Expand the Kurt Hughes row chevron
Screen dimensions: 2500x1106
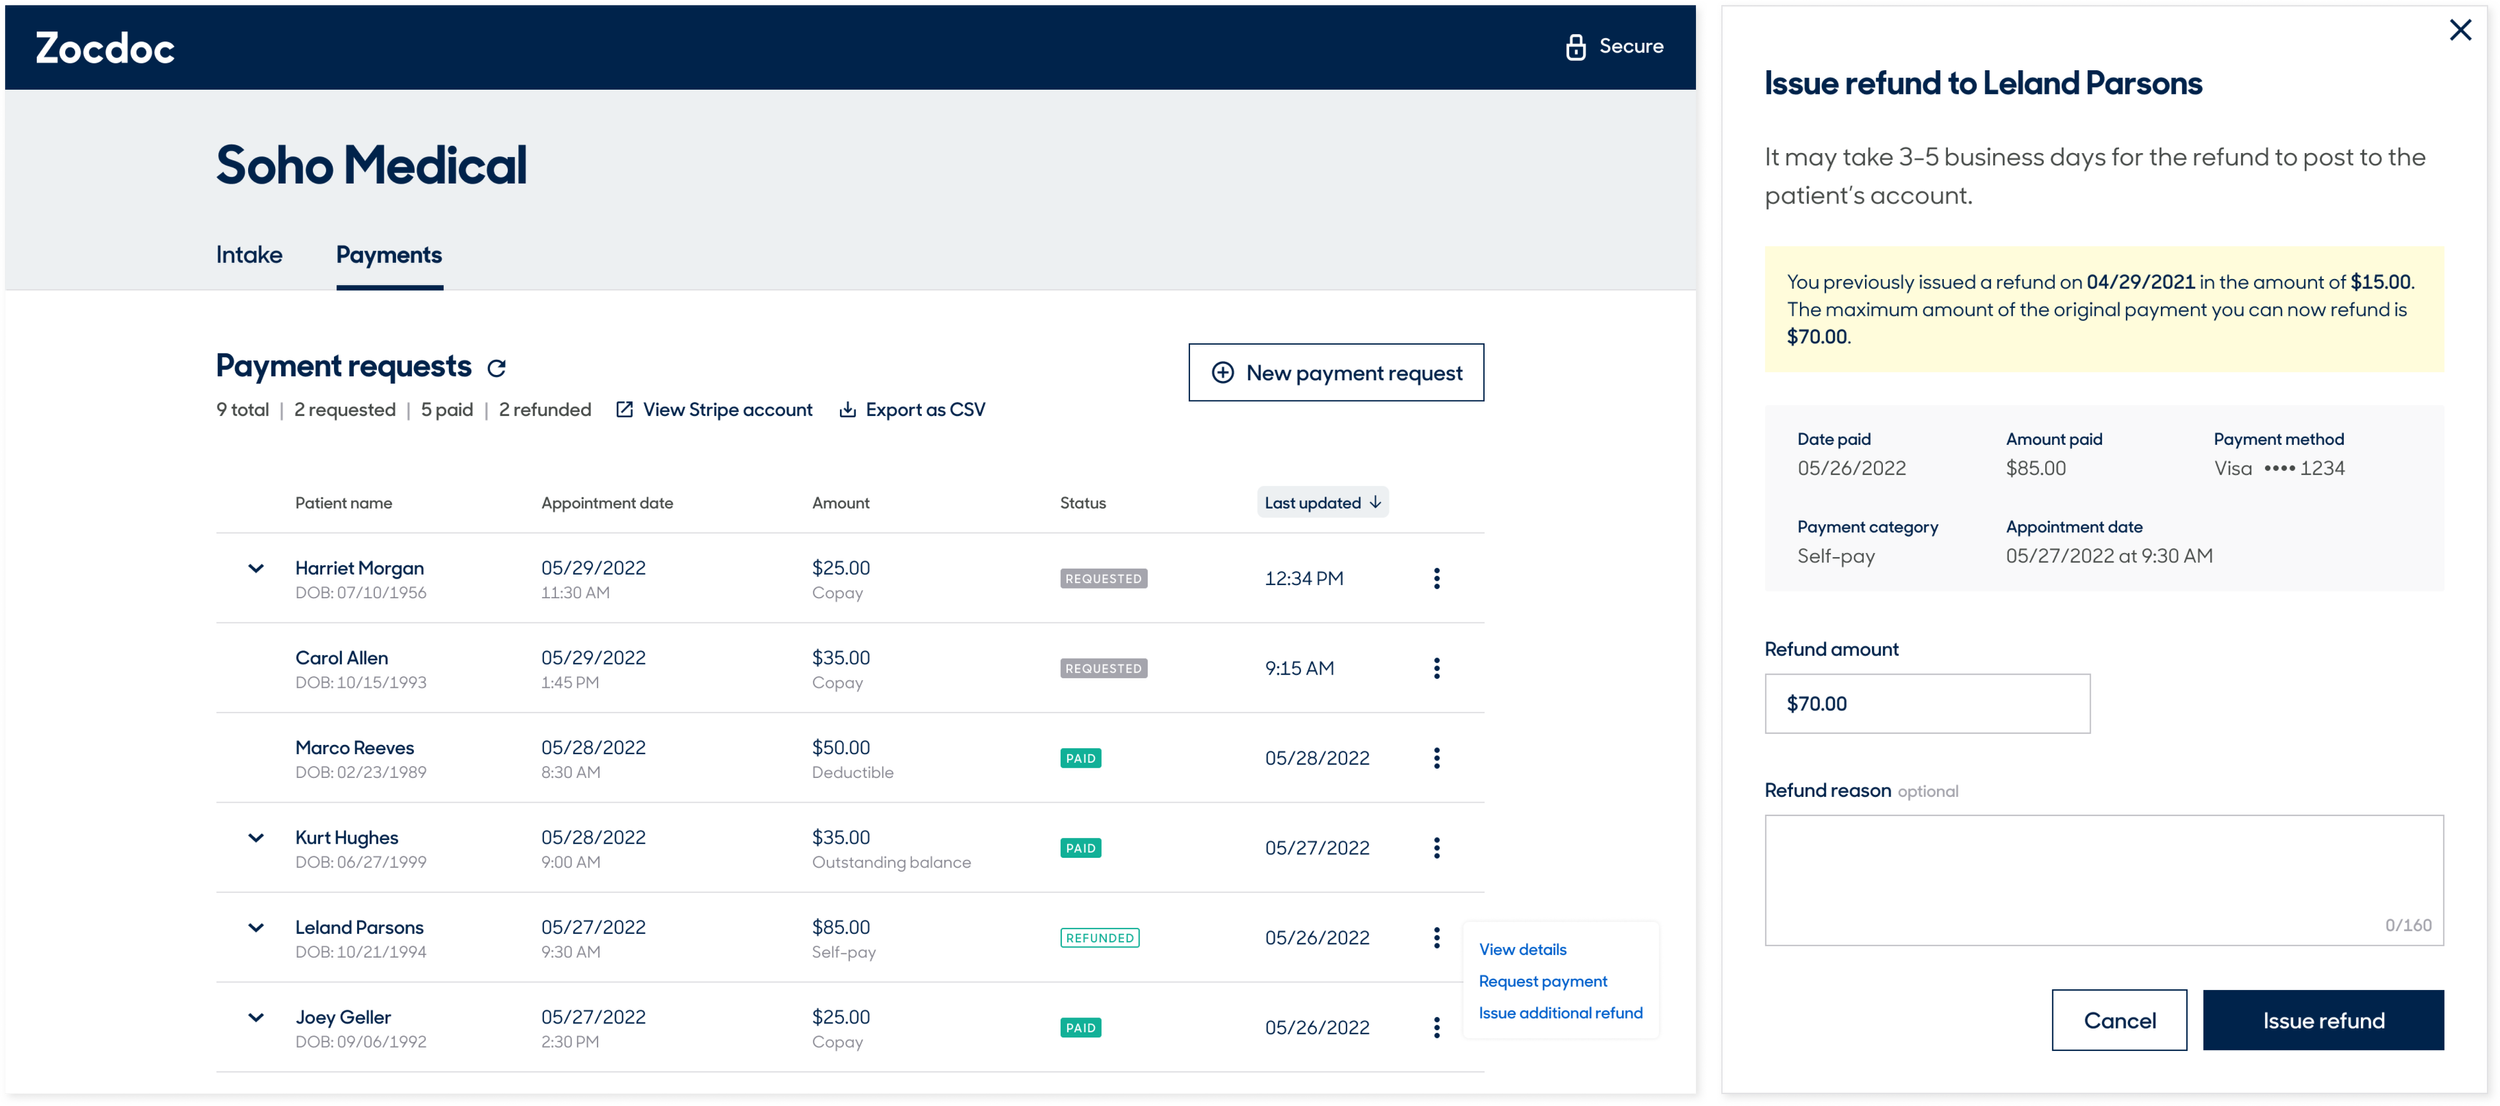[256, 838]
